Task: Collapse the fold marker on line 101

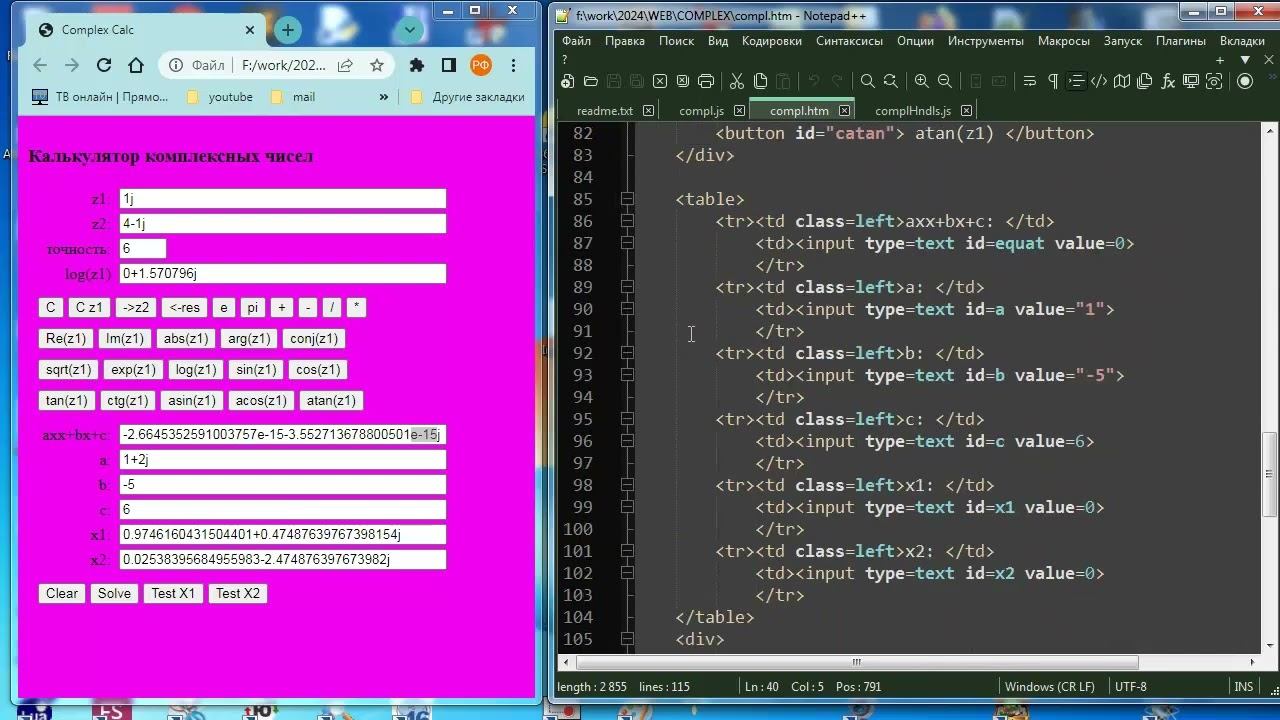Action: [627, 551]
